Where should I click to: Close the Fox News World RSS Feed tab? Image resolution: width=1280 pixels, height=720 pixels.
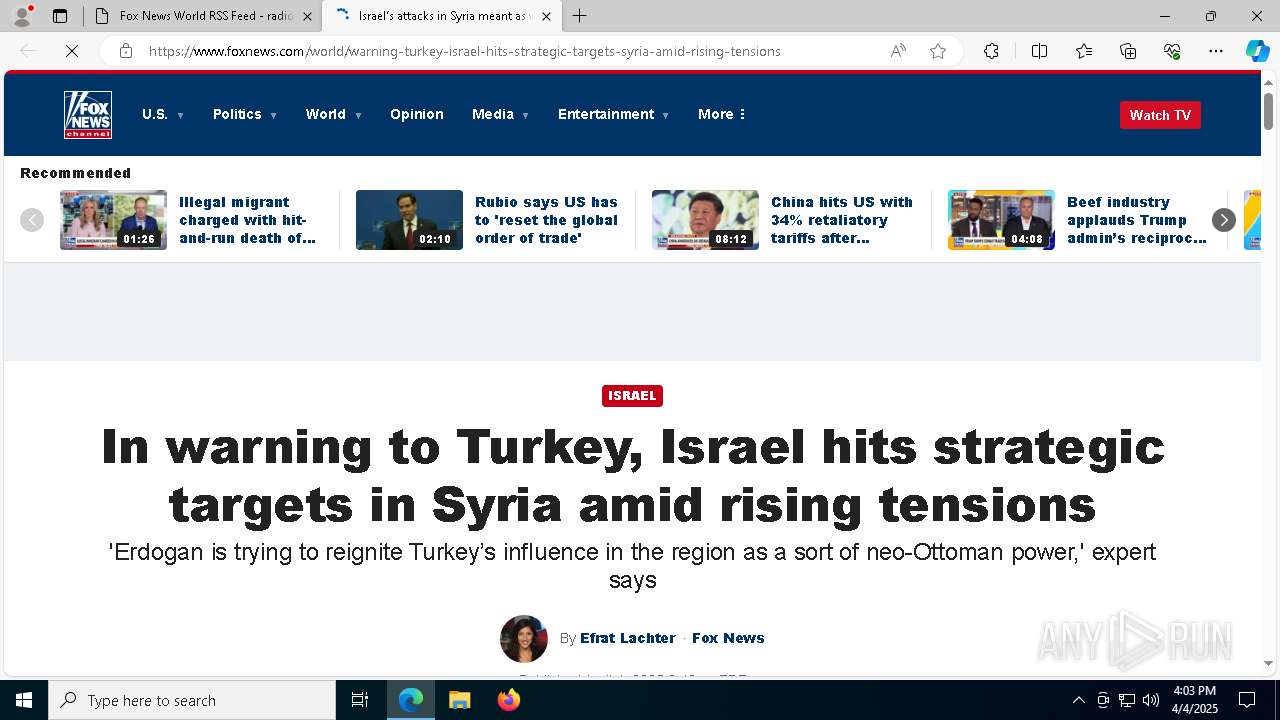click(x=307, y=16)
